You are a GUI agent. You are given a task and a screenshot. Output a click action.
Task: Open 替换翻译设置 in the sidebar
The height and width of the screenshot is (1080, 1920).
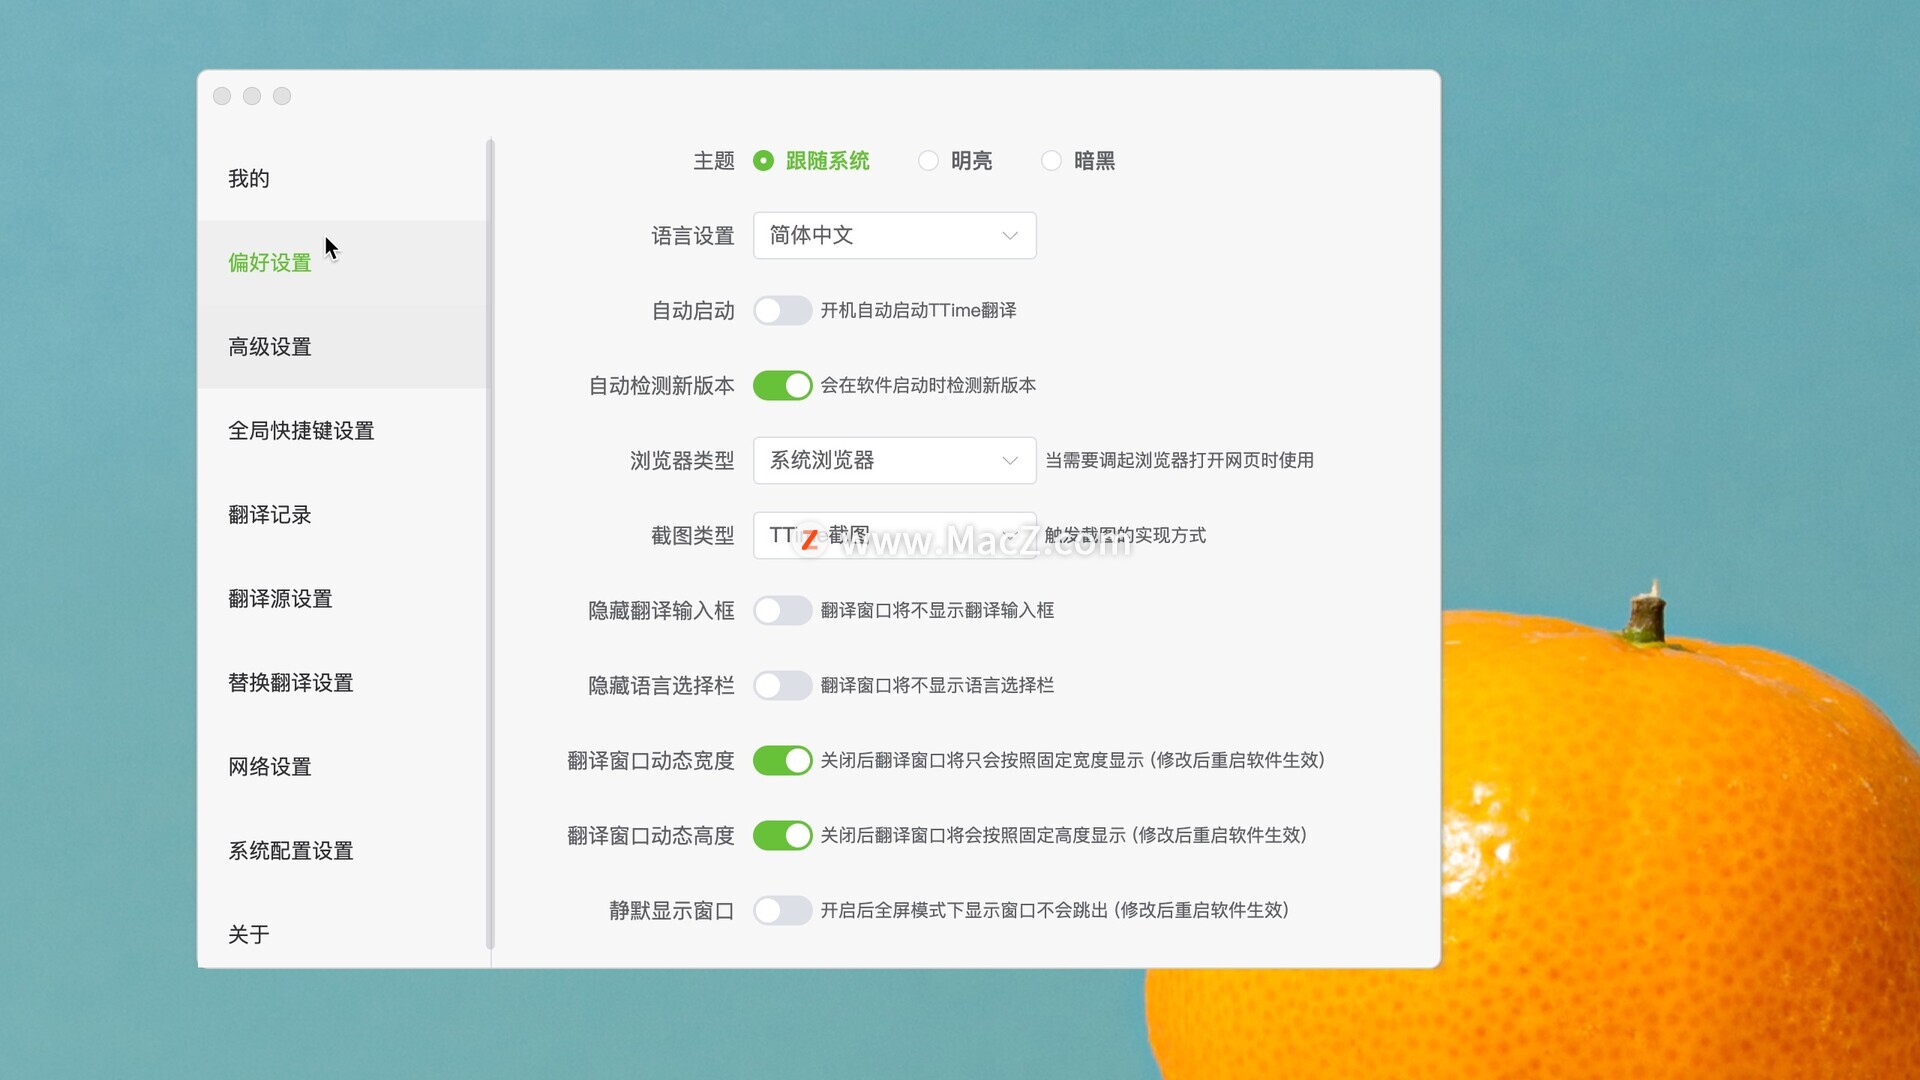click(342, 682)
